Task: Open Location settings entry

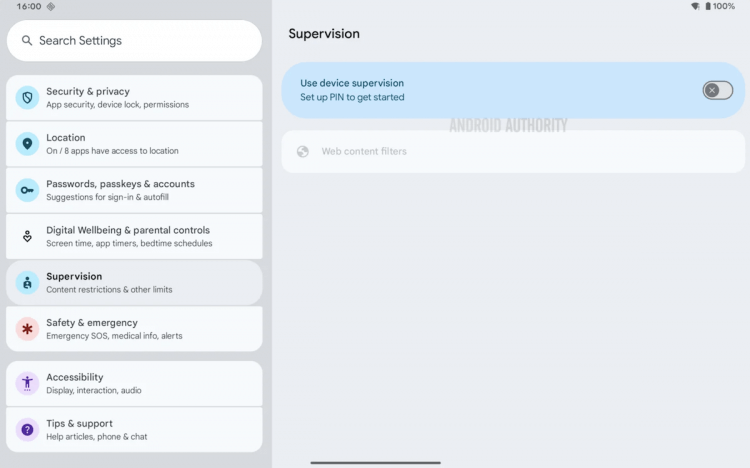Action: pos(134,144)
